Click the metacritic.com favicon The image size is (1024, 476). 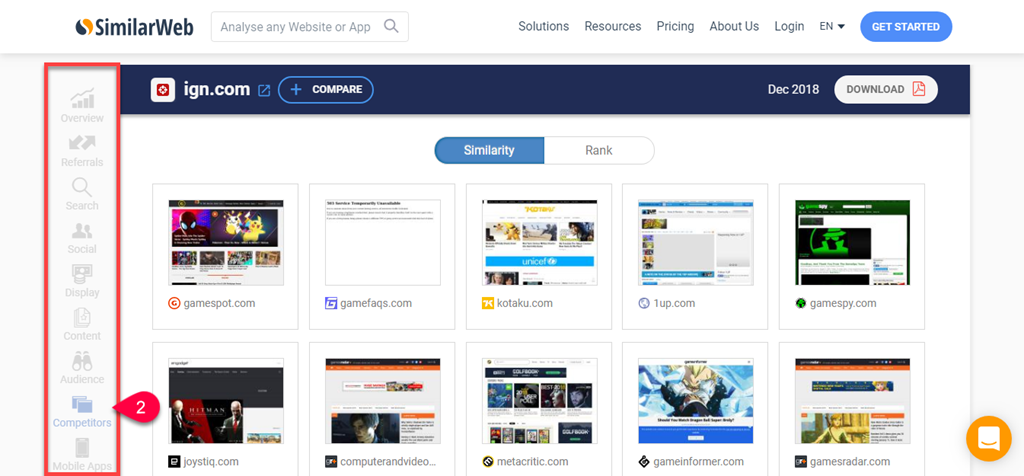pos(487,462)
